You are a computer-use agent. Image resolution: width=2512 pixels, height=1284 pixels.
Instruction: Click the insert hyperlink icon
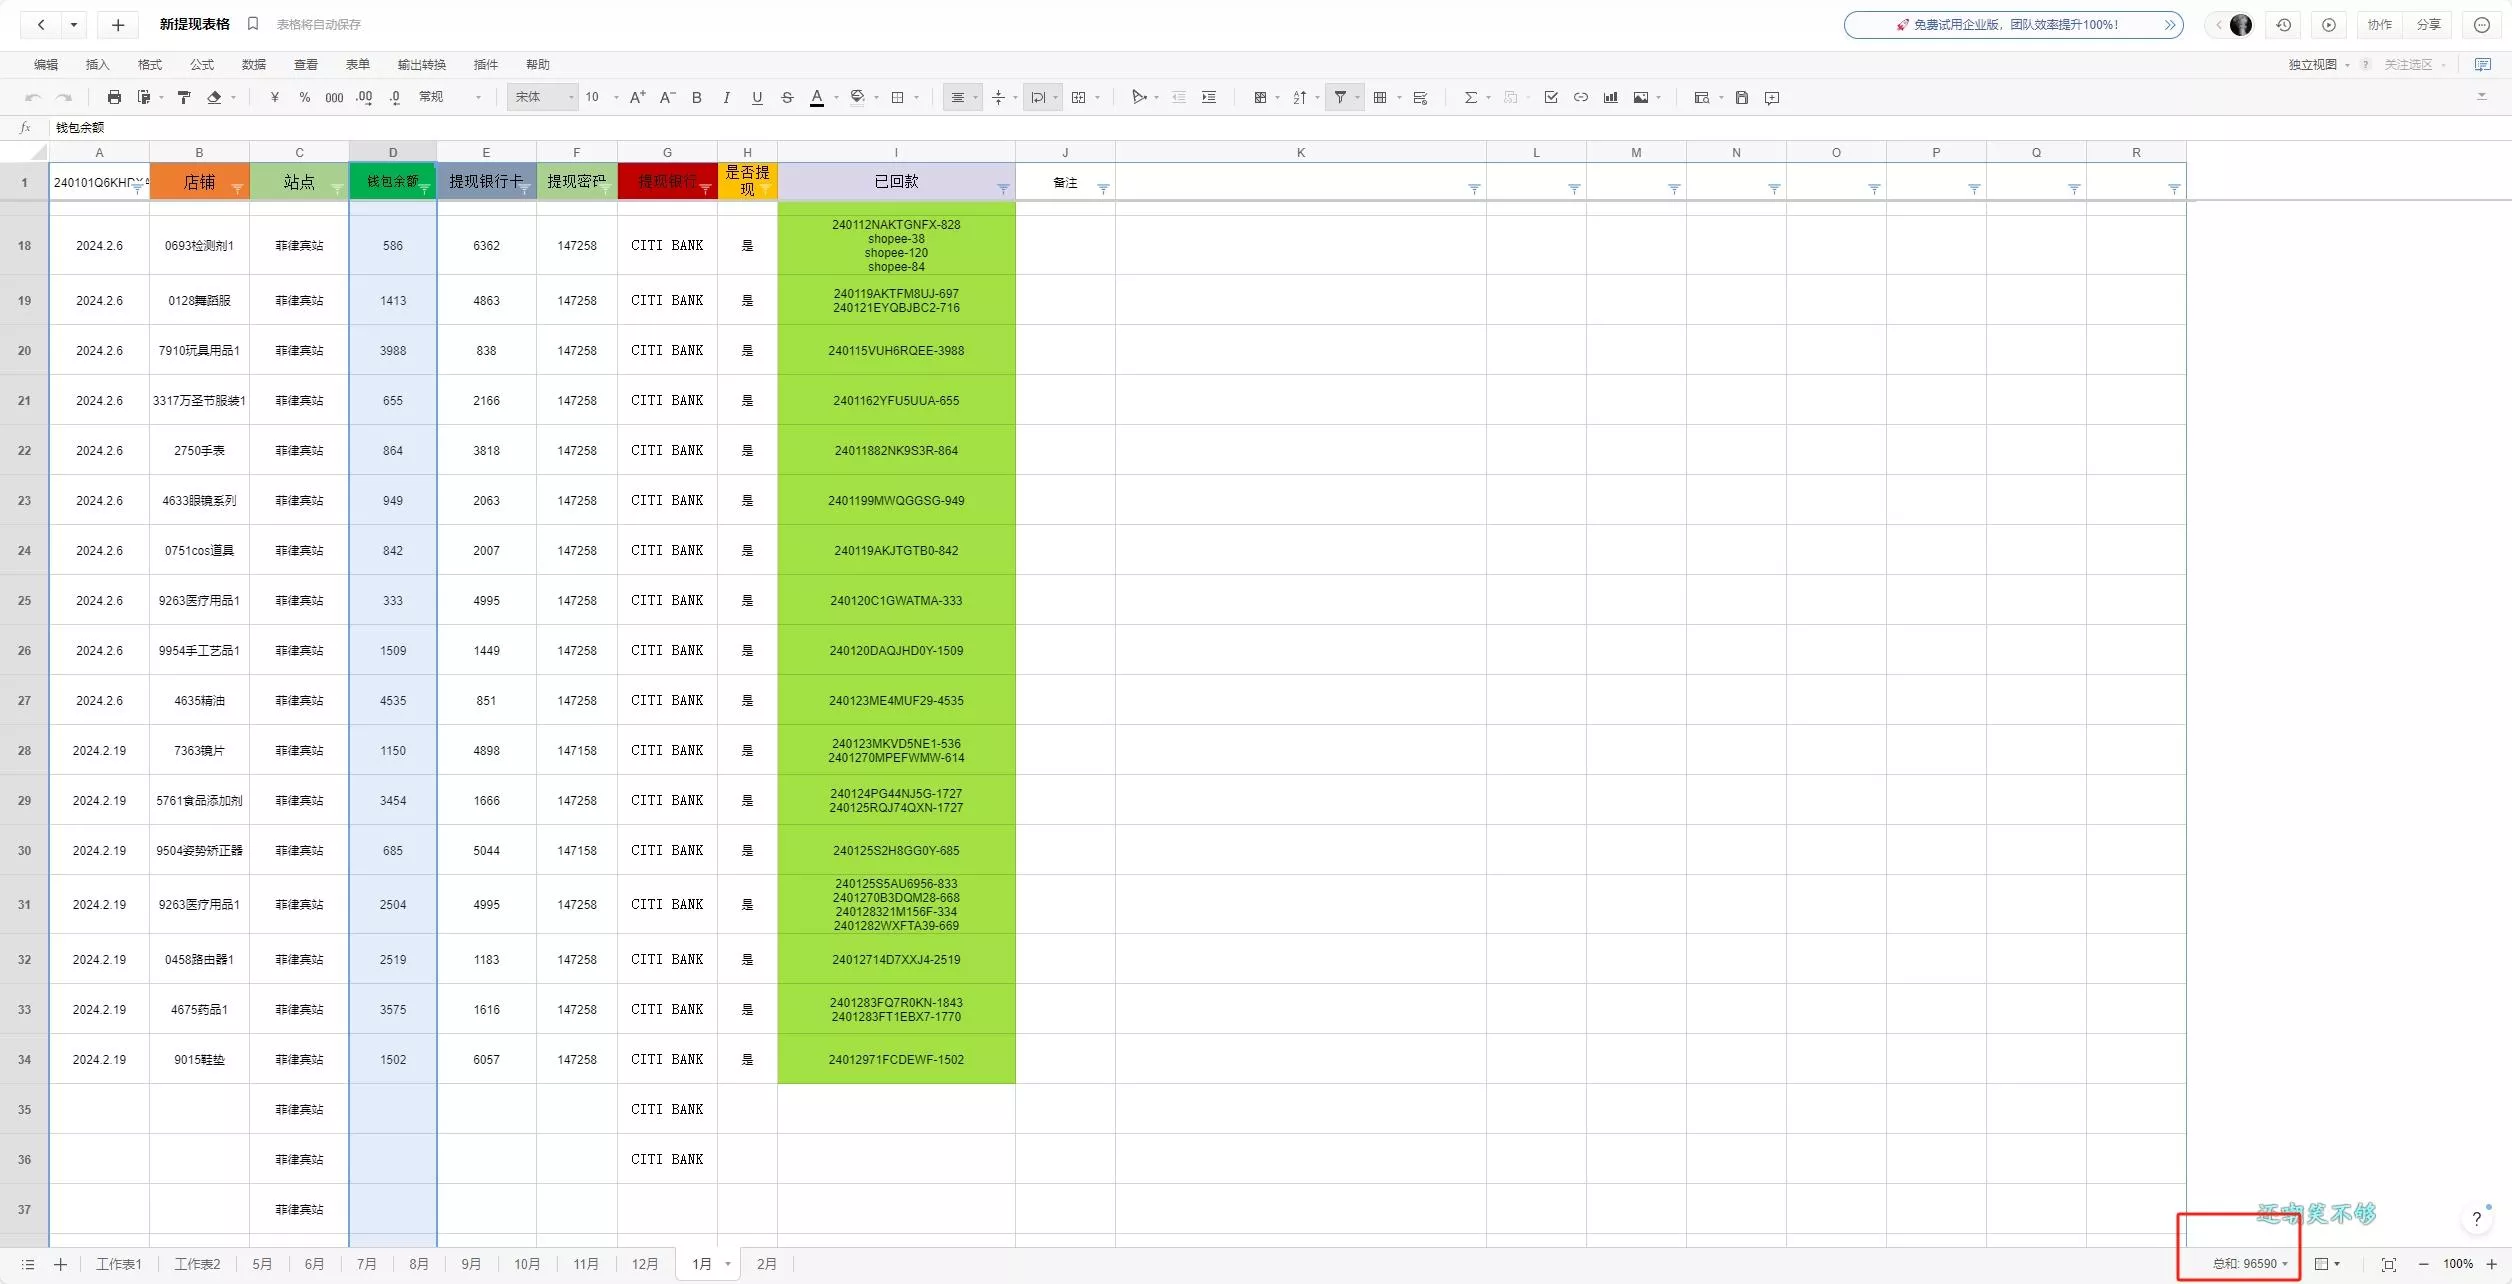point(1581,97)
